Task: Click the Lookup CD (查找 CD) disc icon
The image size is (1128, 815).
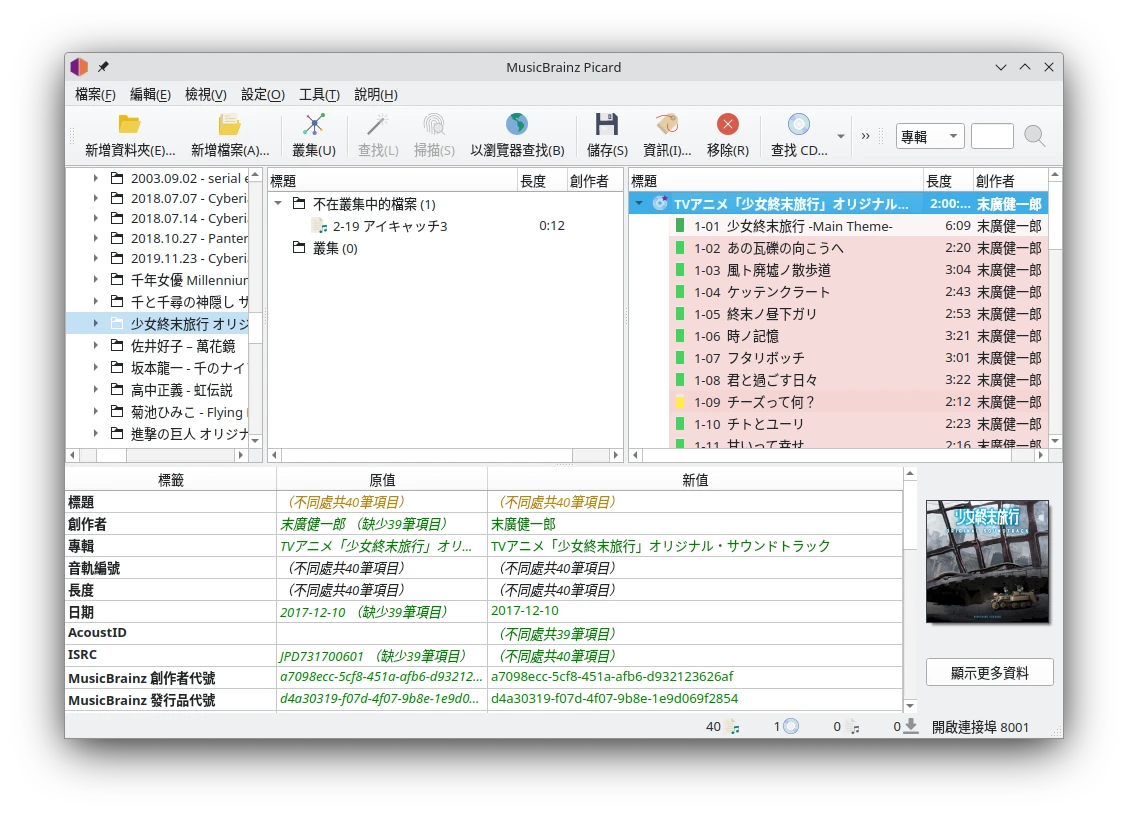Action: 798,125
